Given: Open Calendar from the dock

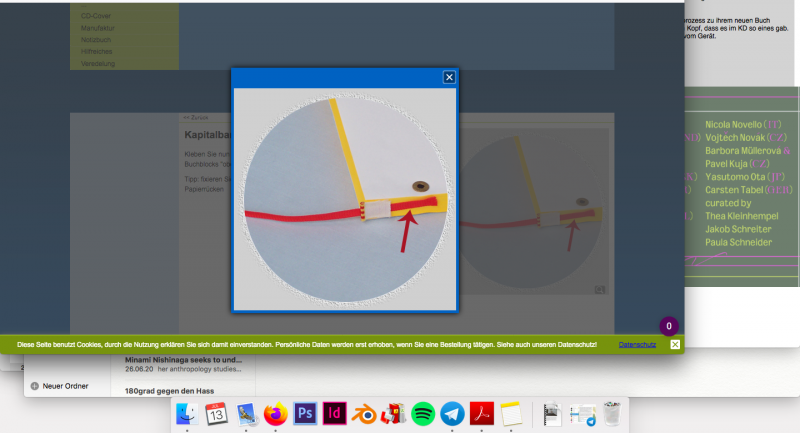Looking at the screenshot, I should click(x=215, y=413).
